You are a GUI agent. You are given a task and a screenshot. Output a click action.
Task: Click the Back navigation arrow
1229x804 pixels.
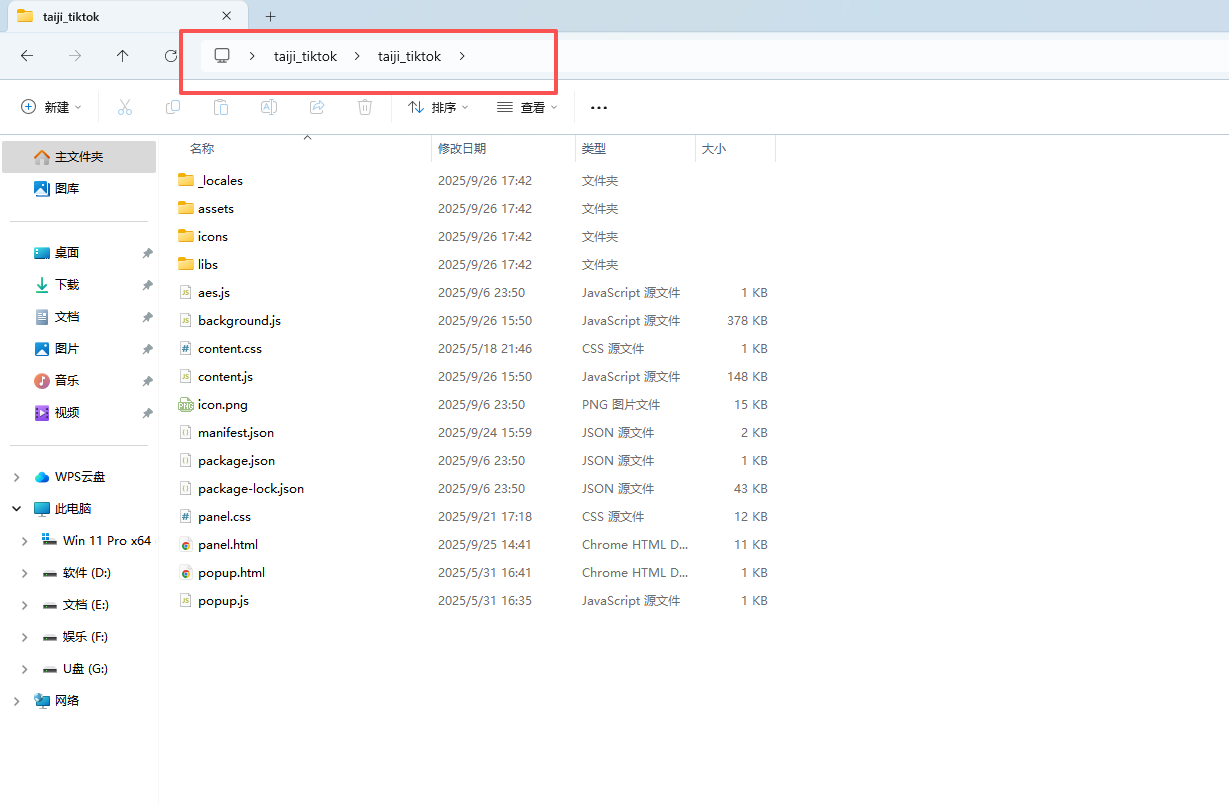tap(27, 56)
